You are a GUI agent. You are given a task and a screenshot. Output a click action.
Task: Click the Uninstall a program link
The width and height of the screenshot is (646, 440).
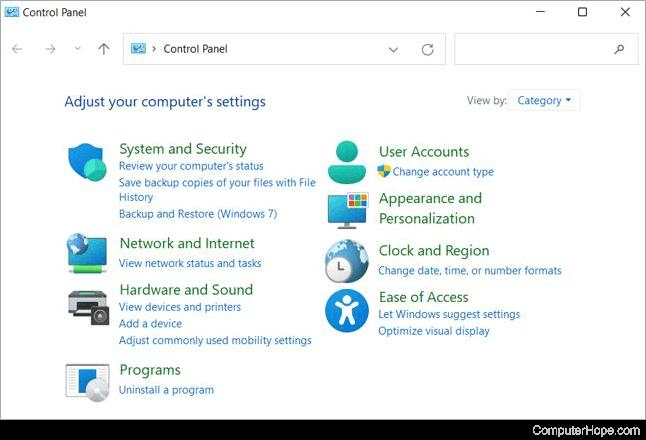166,390
